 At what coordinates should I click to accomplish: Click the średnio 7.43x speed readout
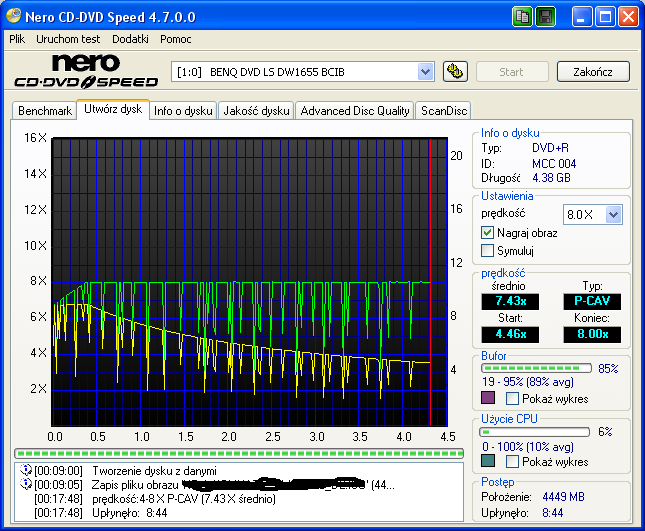click(510, 301)
